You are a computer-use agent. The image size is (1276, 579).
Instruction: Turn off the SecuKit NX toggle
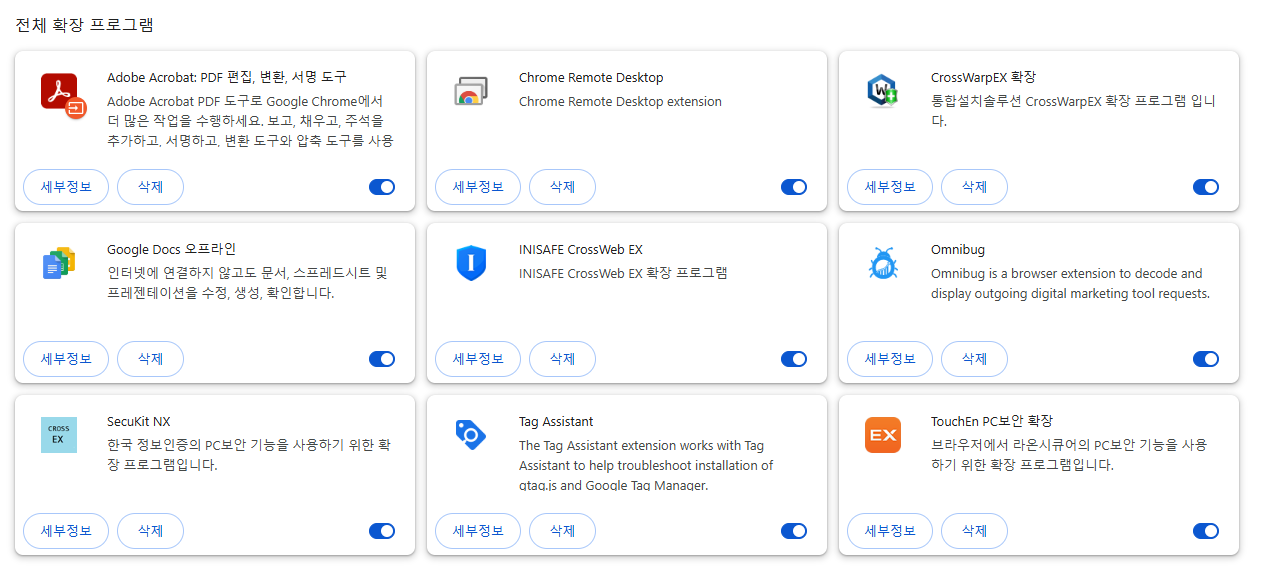coord(382,531)
